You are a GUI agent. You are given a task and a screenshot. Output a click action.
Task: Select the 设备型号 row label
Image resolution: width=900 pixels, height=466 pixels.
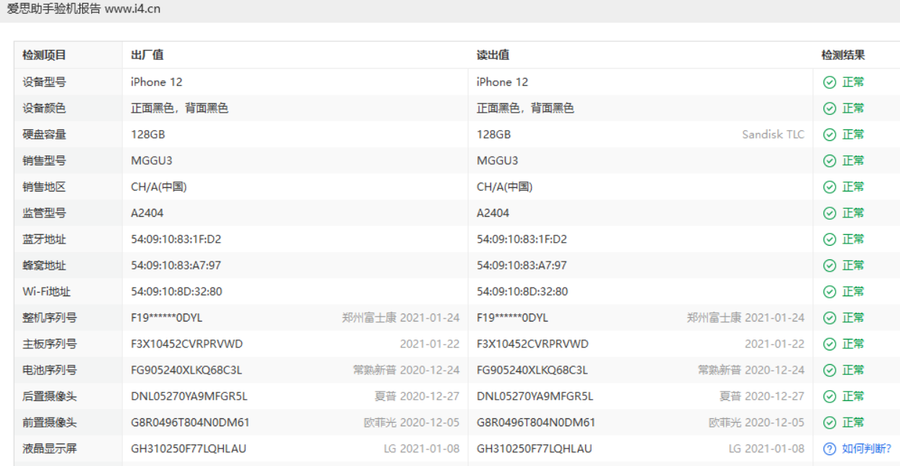[44, 82]
